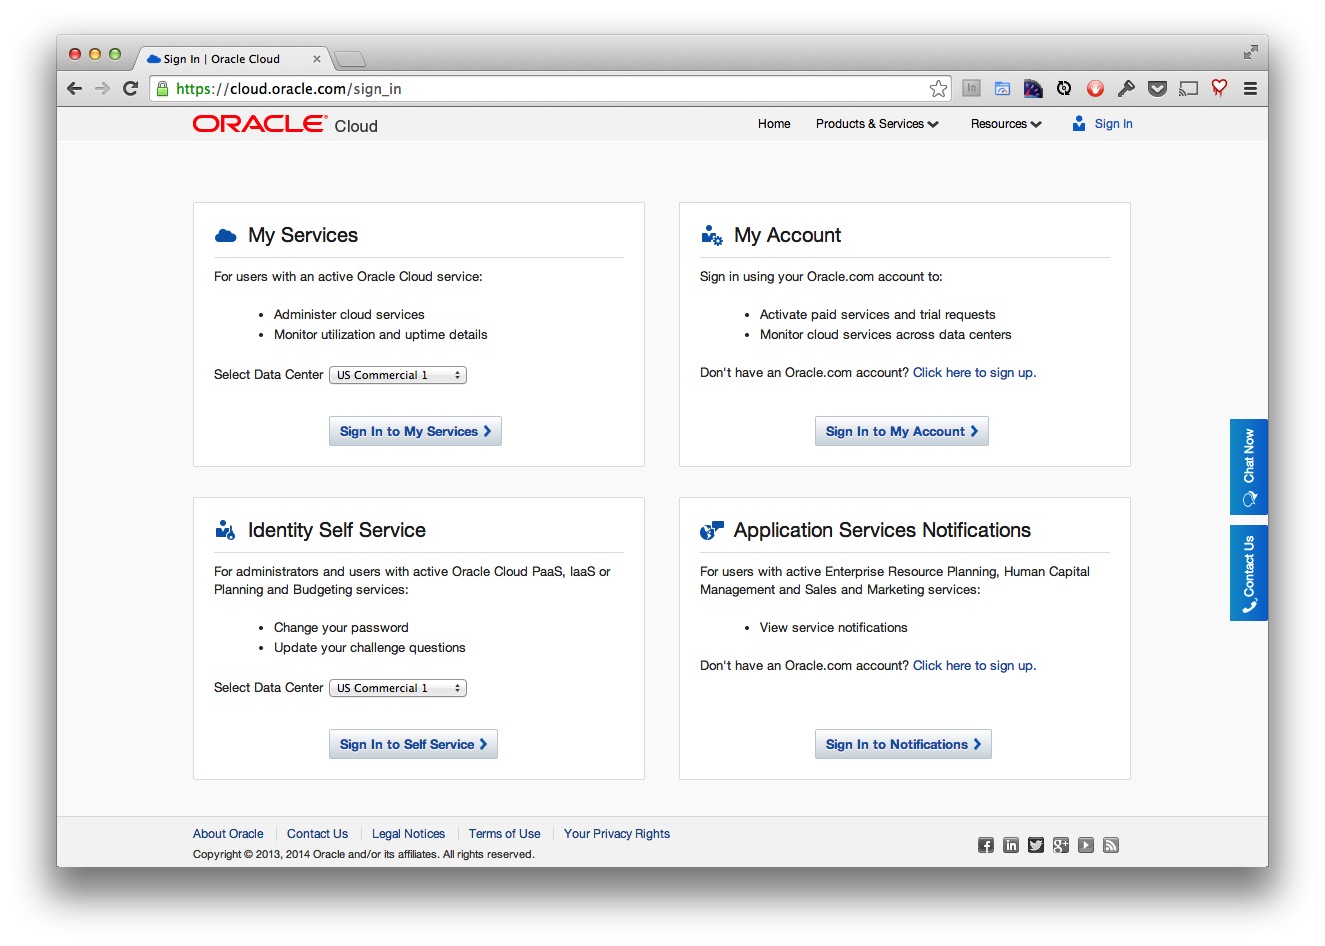Open Identity Self Service Data Center dropdown
Viewport: 1325px width, 946px height.
398,688
